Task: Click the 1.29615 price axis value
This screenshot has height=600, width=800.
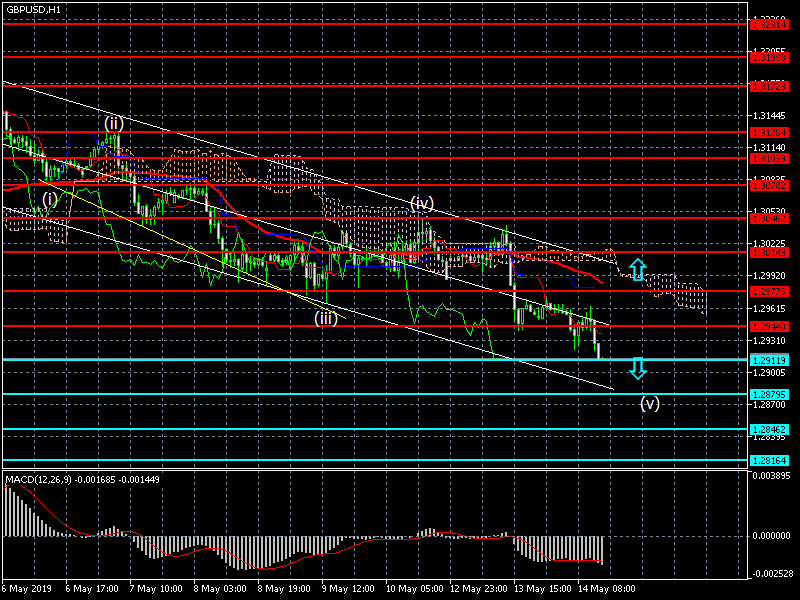Action: (769, 309)
